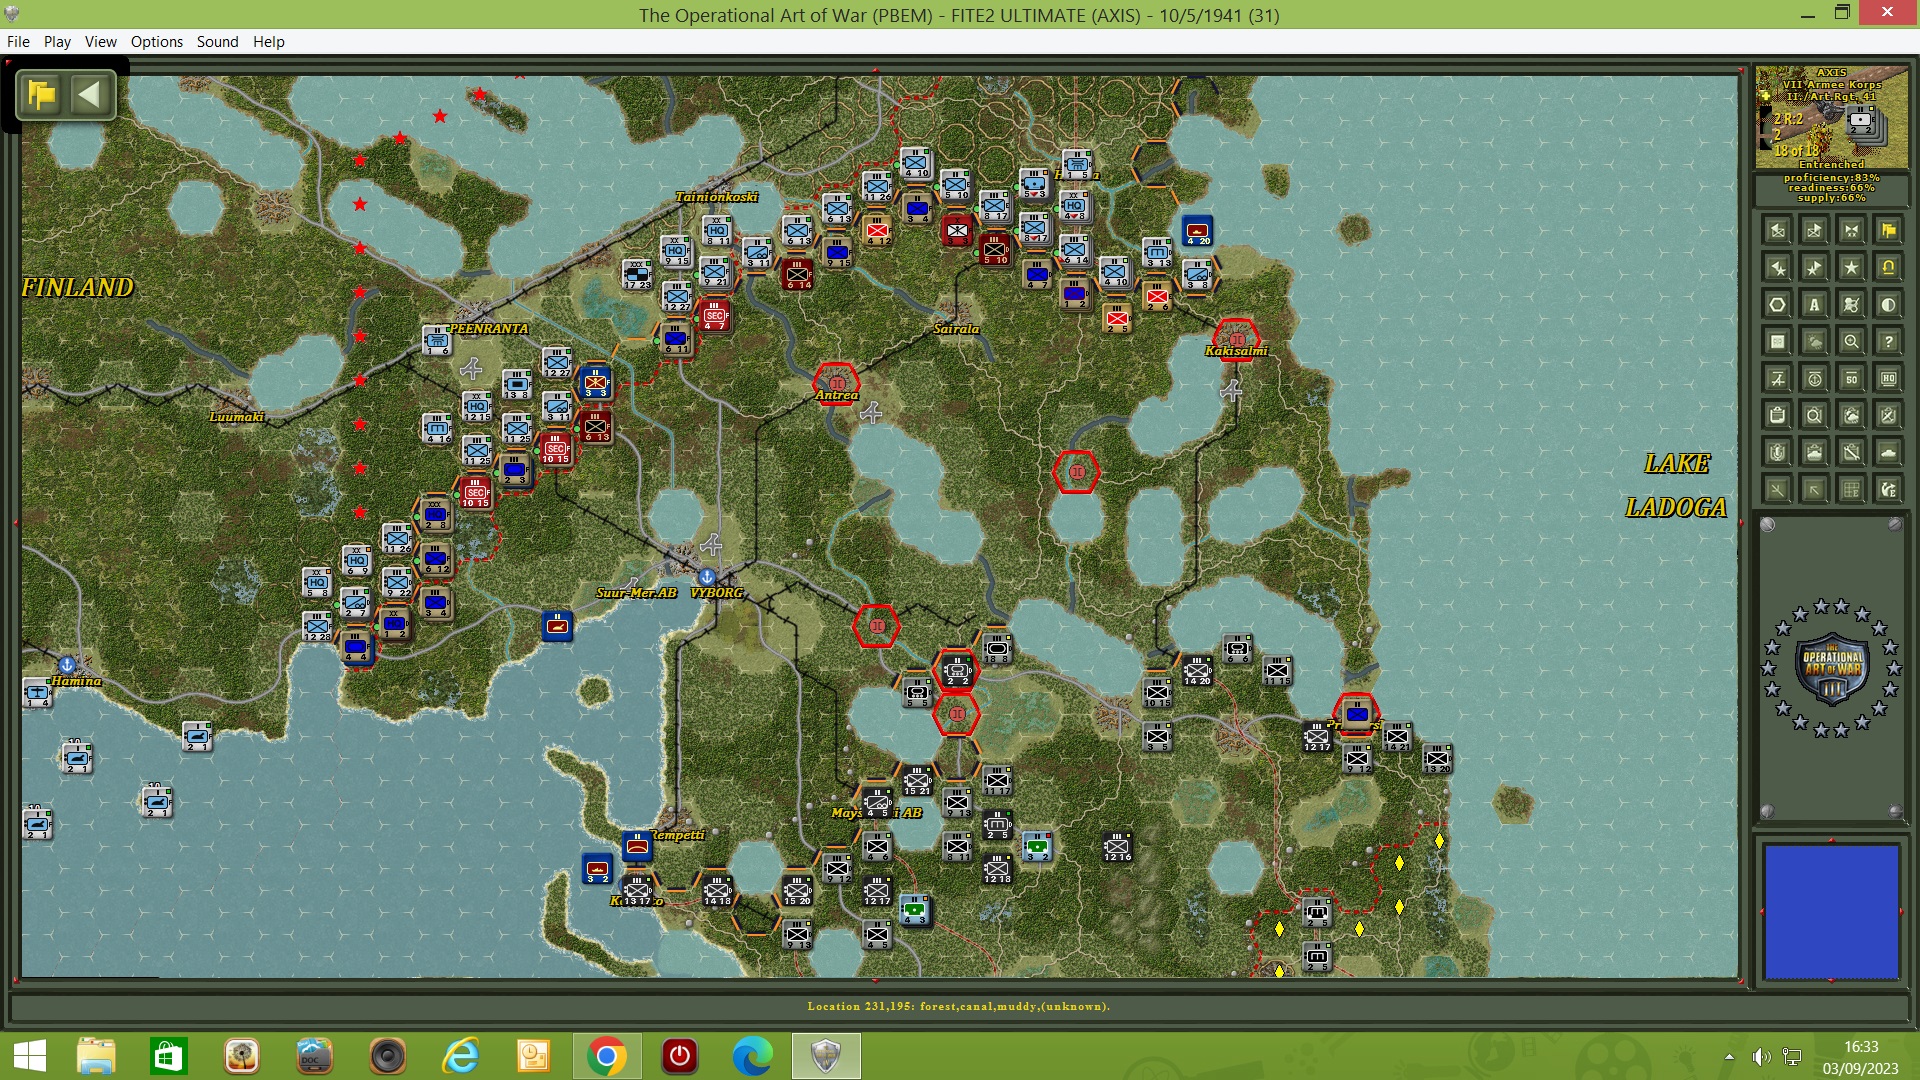Click the yellow flags button at the map's top-left

(43, 95)
